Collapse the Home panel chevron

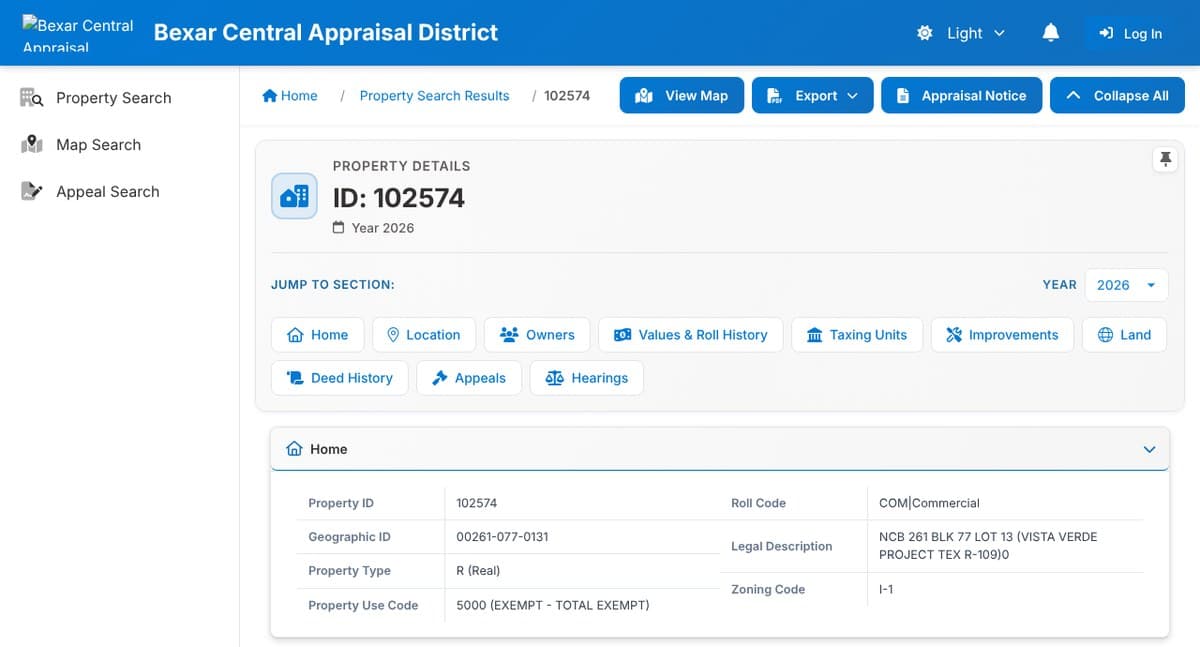[1149, 450]
